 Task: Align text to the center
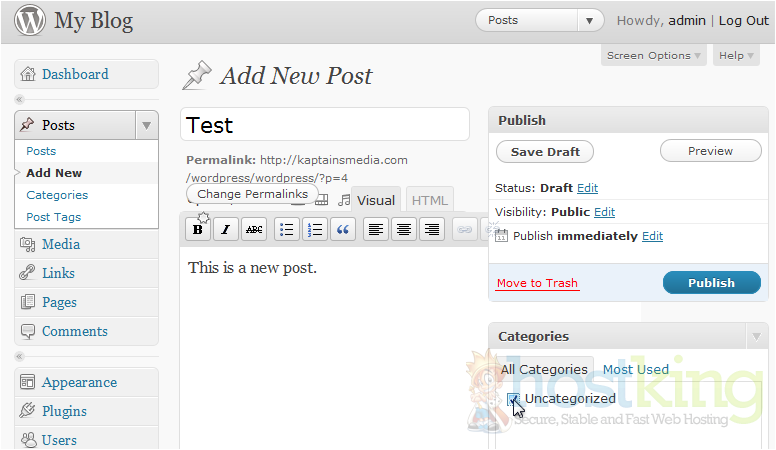pyautogui.click(x=404, y=230)
